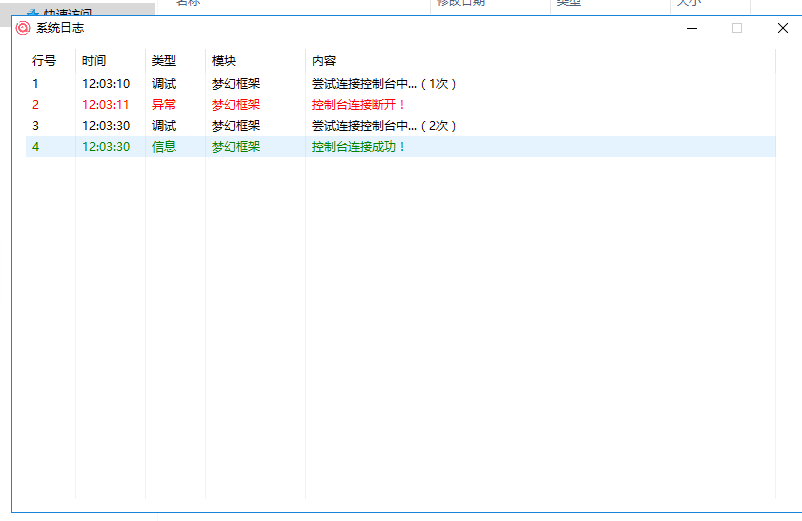Click the 12:03:30 time in row 4
Viewport: 802px width, 521px height.
coord(106,146)
